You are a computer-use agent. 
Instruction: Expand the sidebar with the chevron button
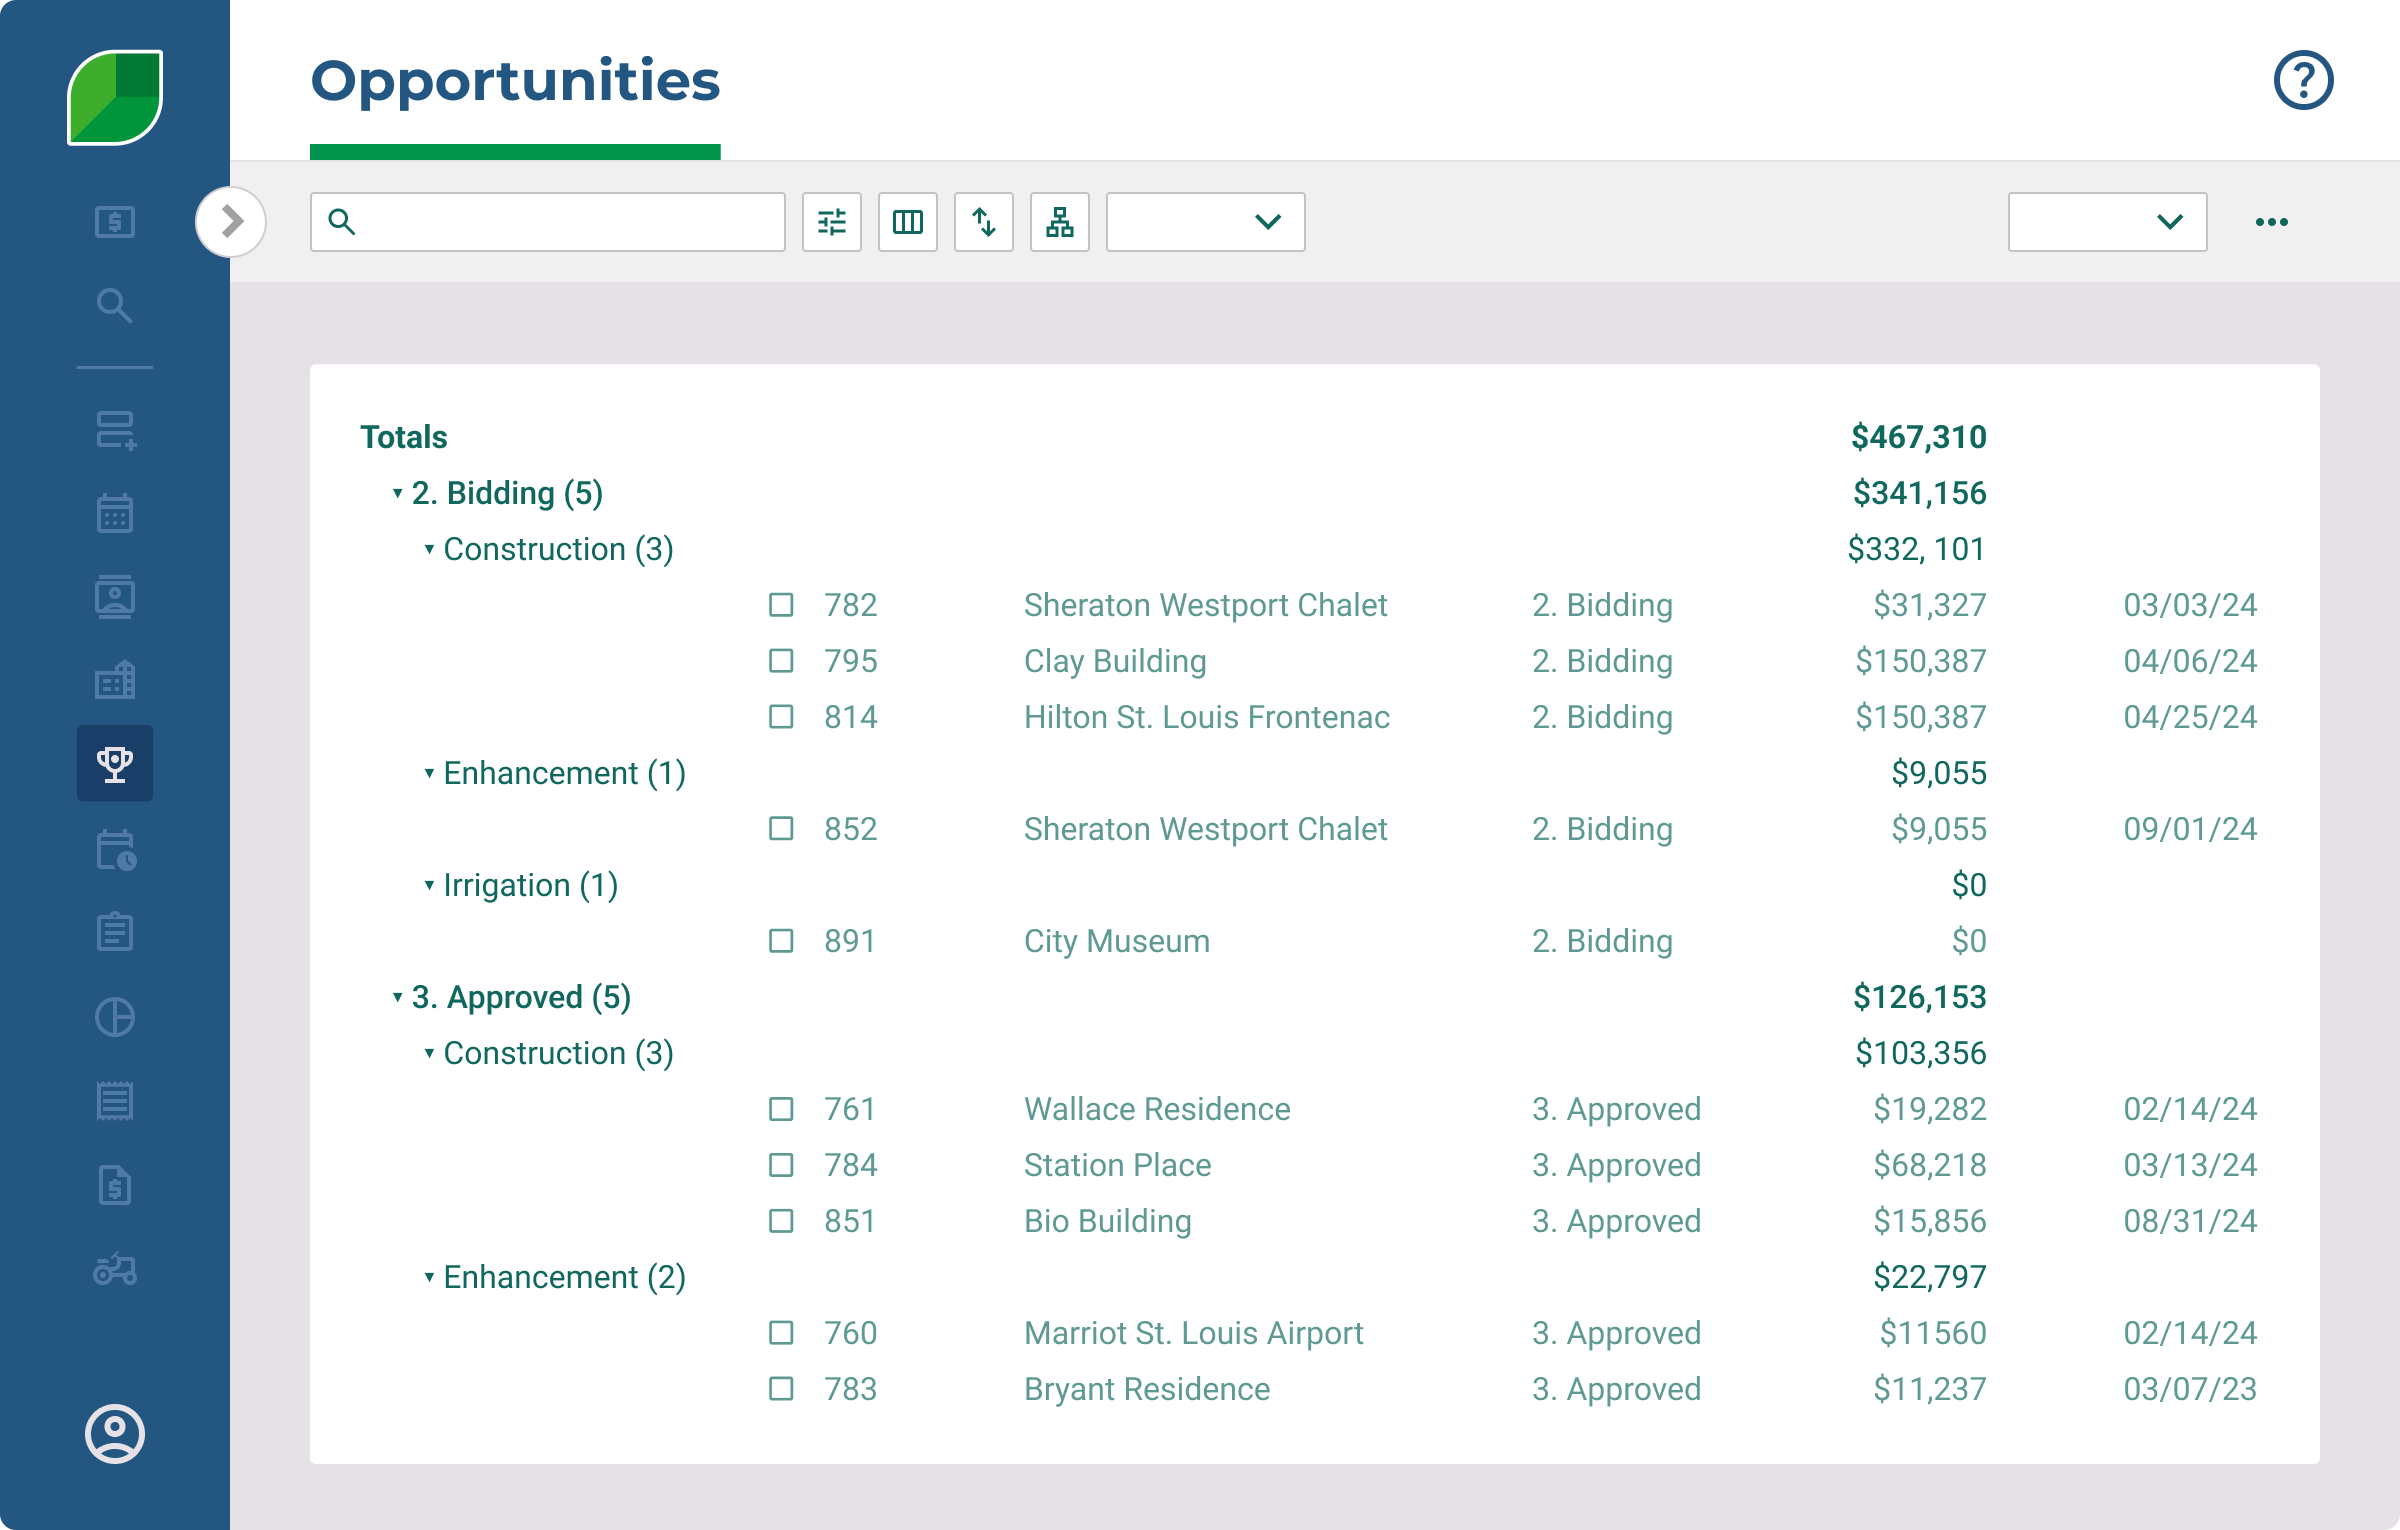[231, 221]
